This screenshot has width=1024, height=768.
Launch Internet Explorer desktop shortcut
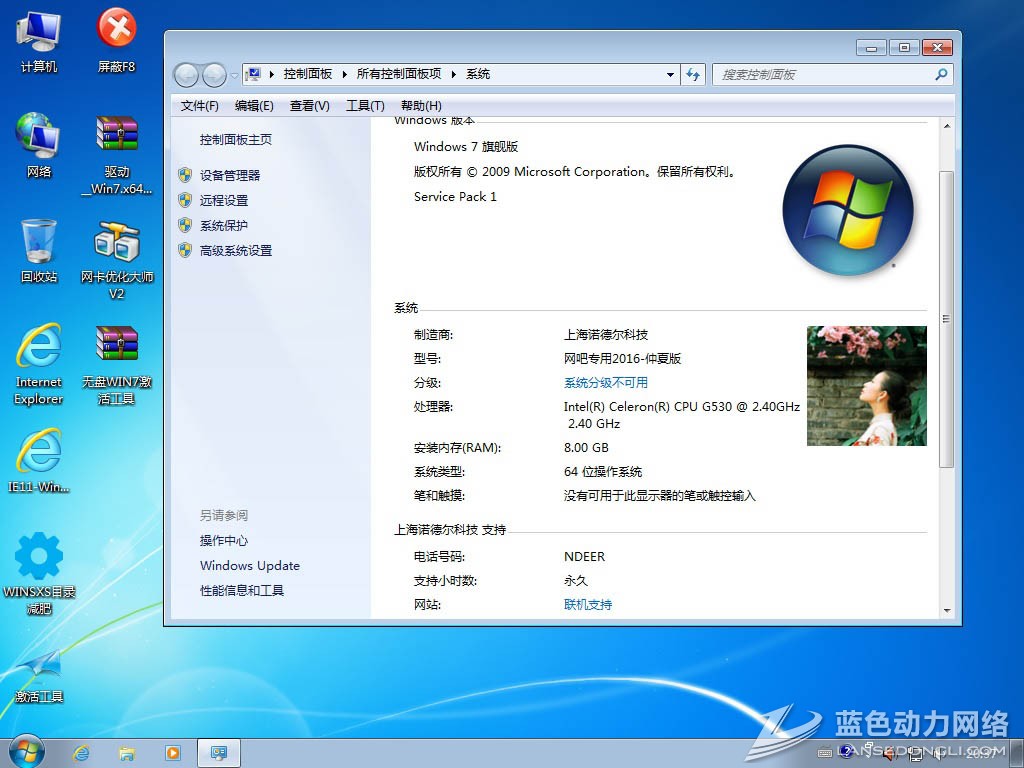38,361
